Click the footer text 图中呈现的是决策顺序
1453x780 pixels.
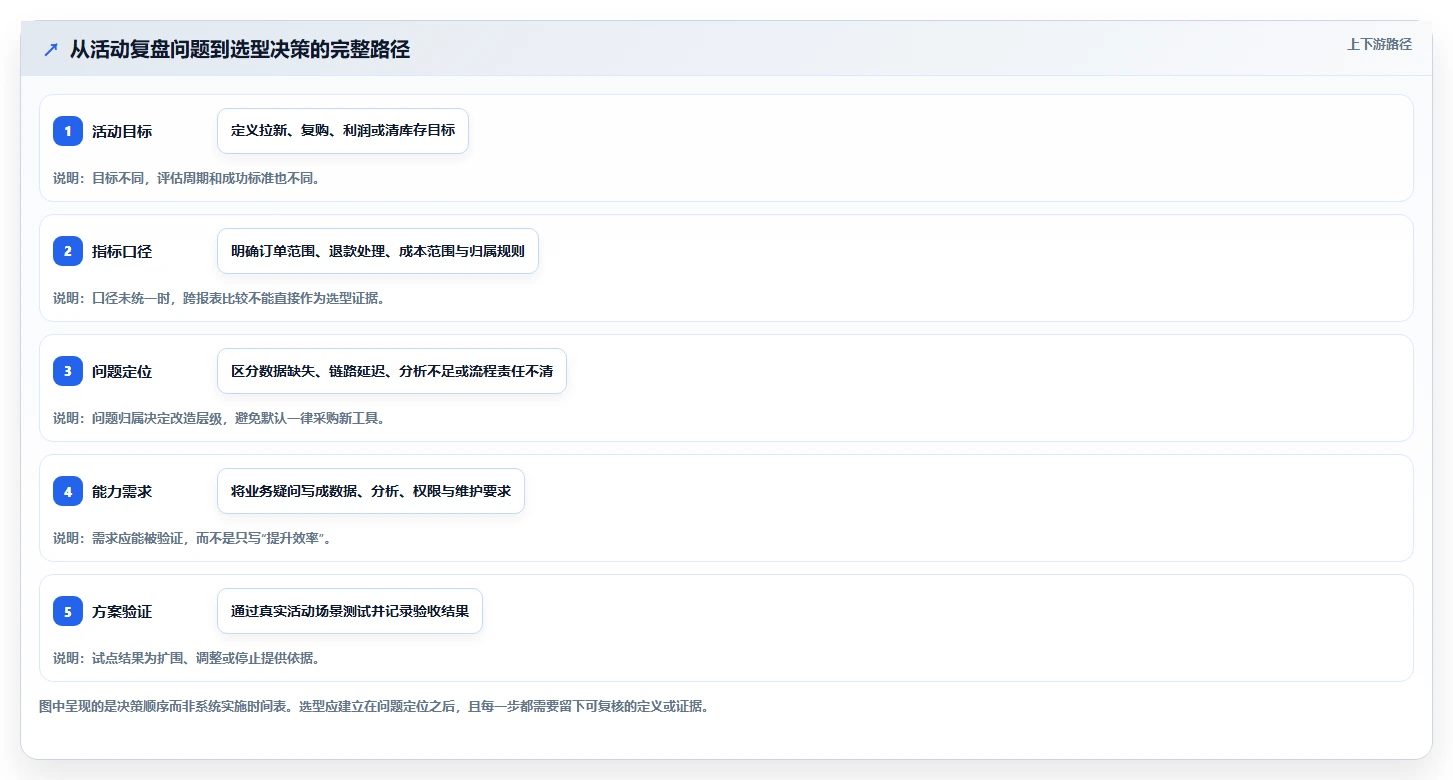click(x=374, y=706)
